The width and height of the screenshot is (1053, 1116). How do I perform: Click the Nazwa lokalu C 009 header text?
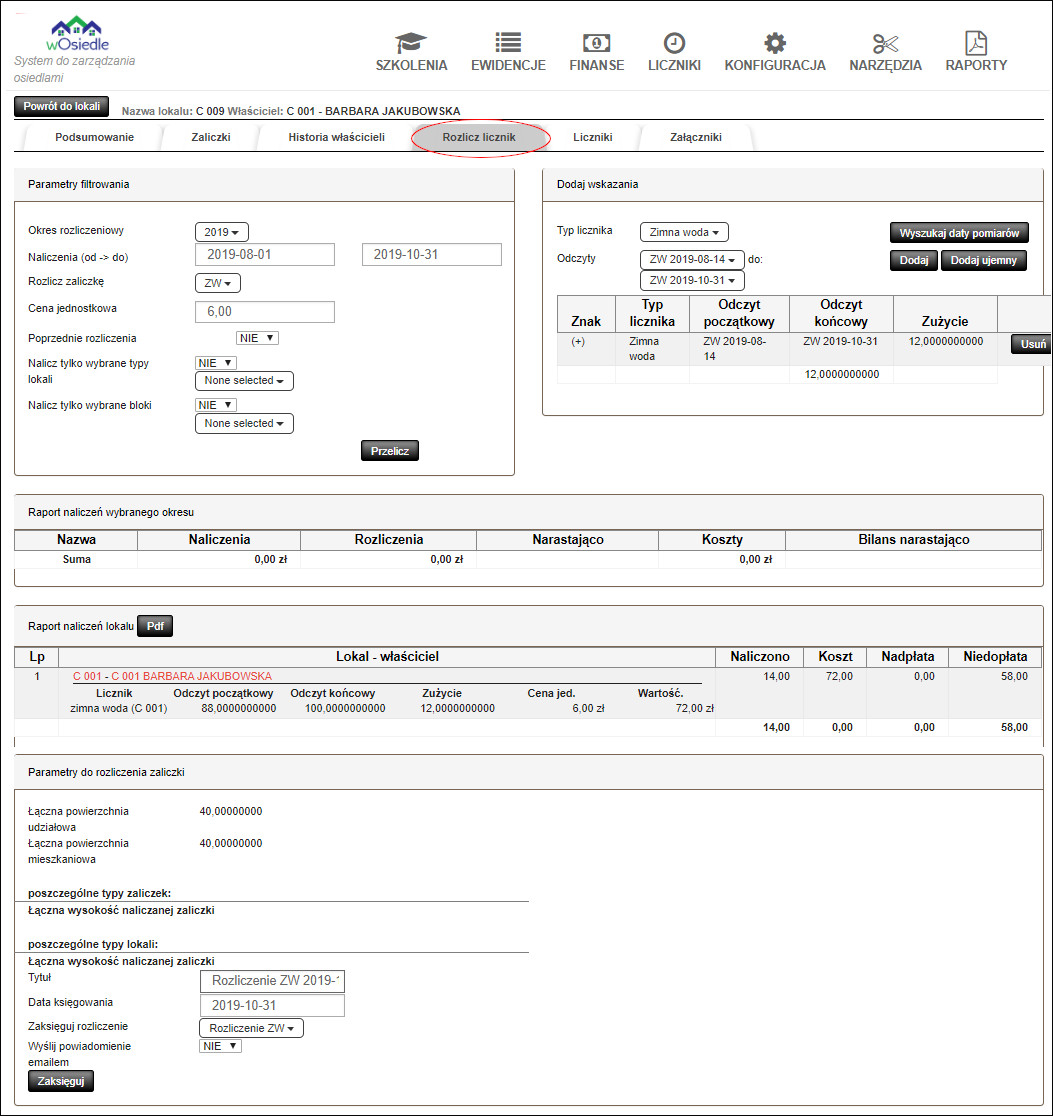click(x=173, y=111)
